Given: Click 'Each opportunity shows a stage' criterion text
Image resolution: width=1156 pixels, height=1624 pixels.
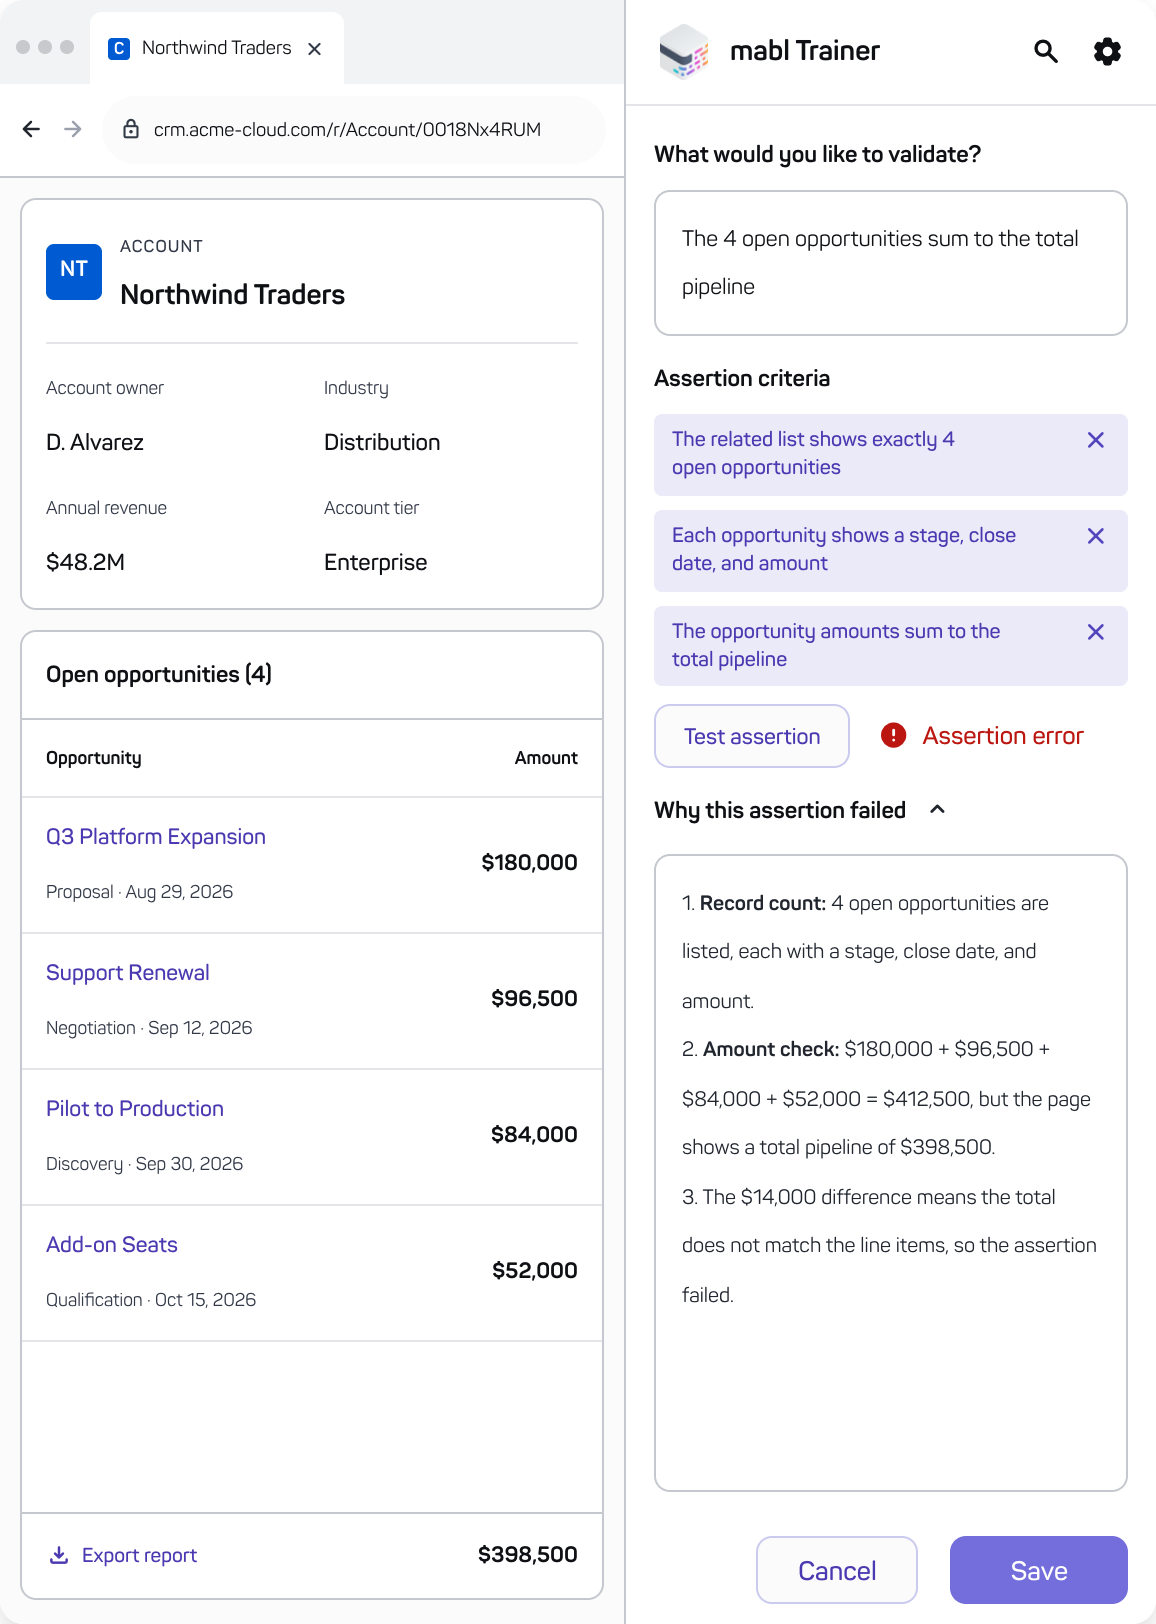Looking at the screenshot, I should tap(844, 549).
